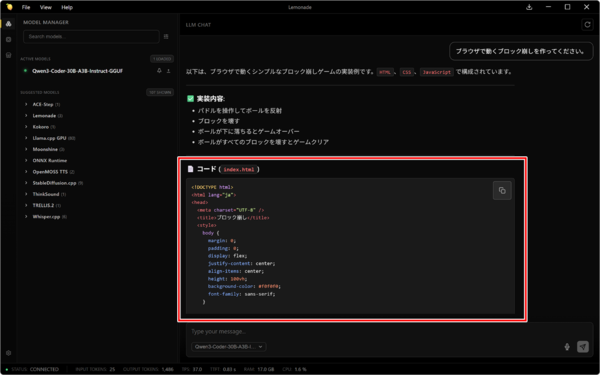Eject the loaded Qwen3-Coder model
The width and height of the screenshot is (600, 375).
point(168,71)
